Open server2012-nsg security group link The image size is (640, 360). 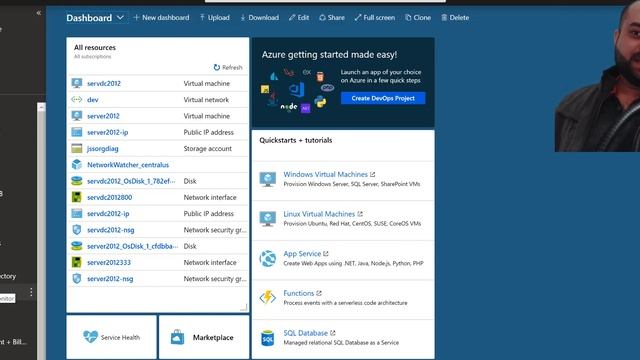(x=110, y=279)
